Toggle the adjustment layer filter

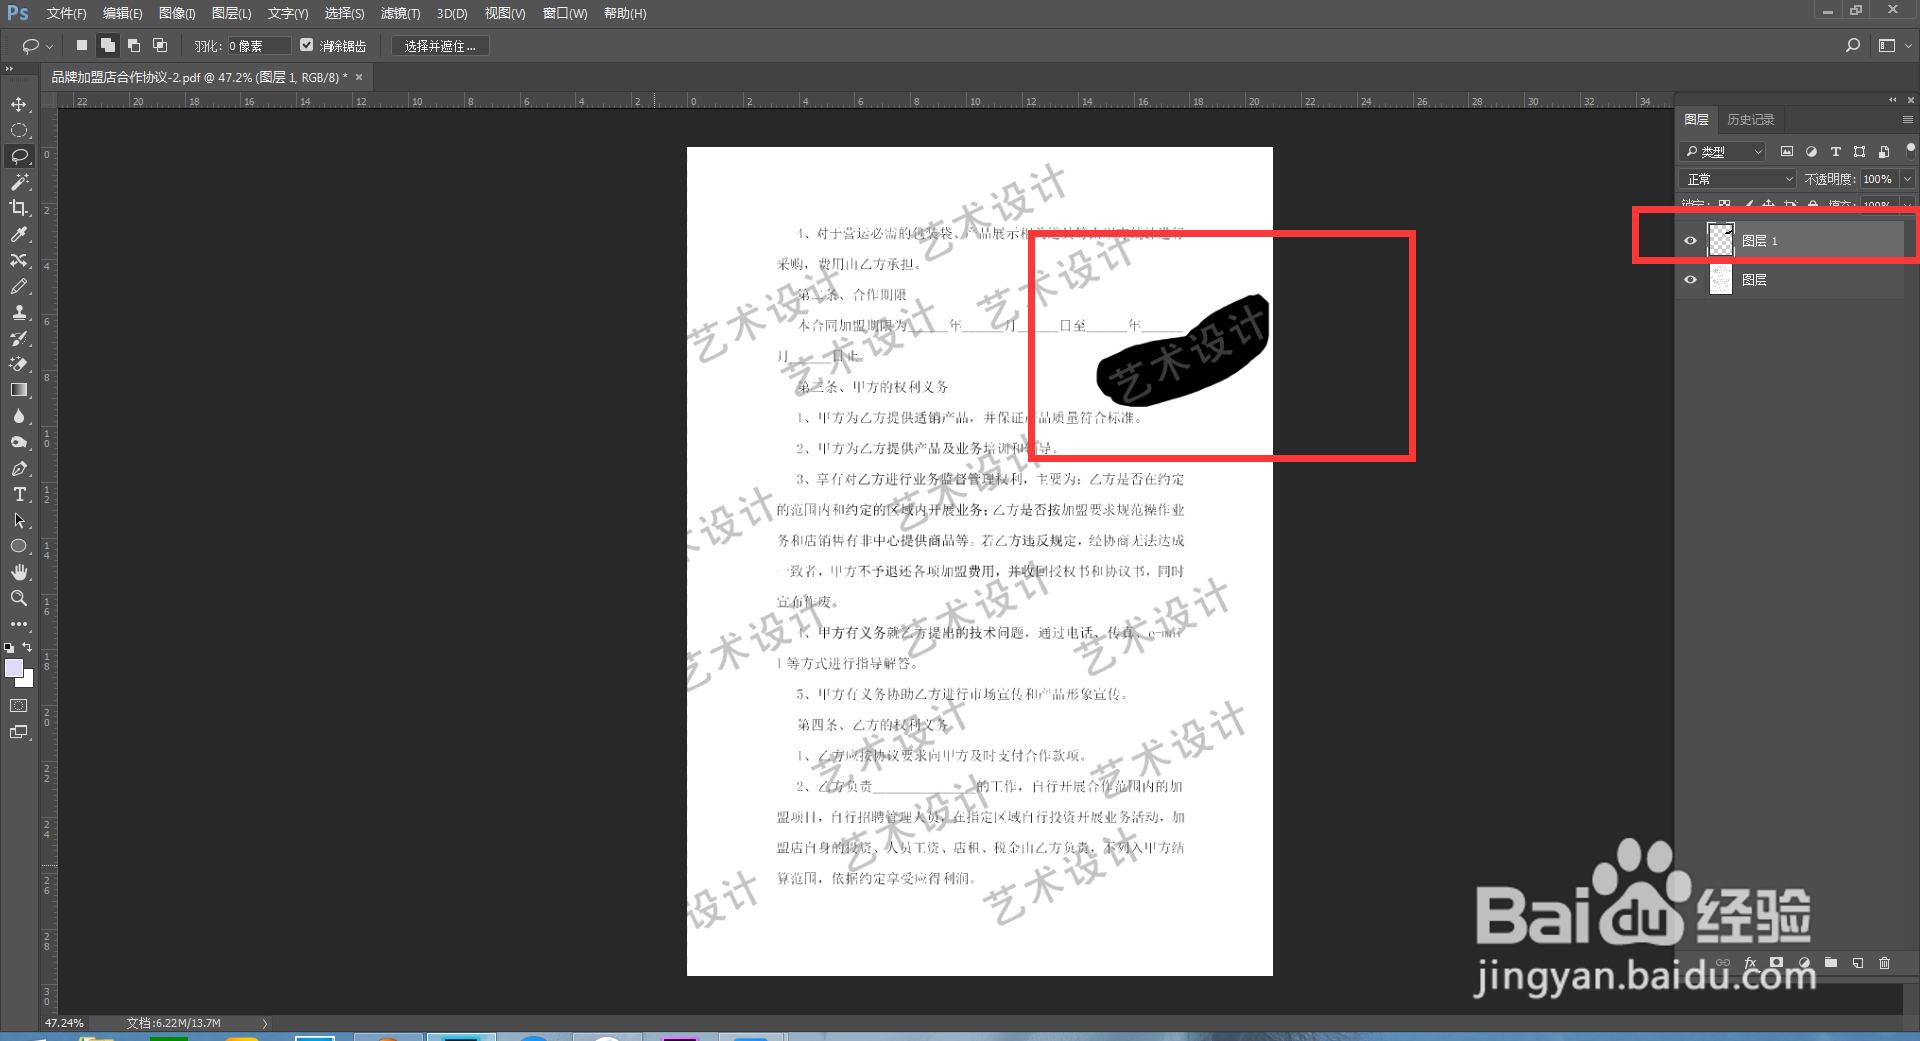point(1811,152)
